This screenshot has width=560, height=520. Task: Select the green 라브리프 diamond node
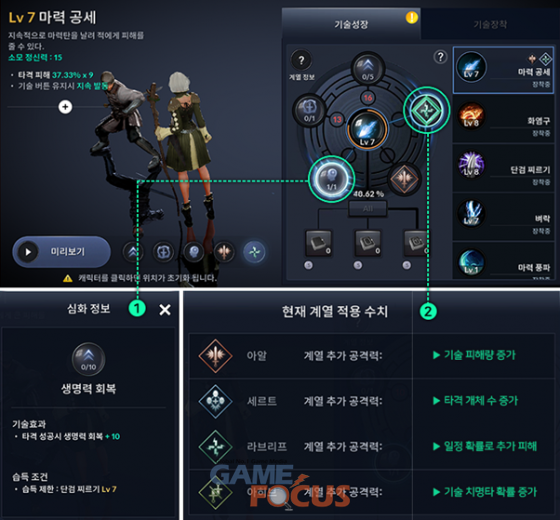tap(426, 110)
